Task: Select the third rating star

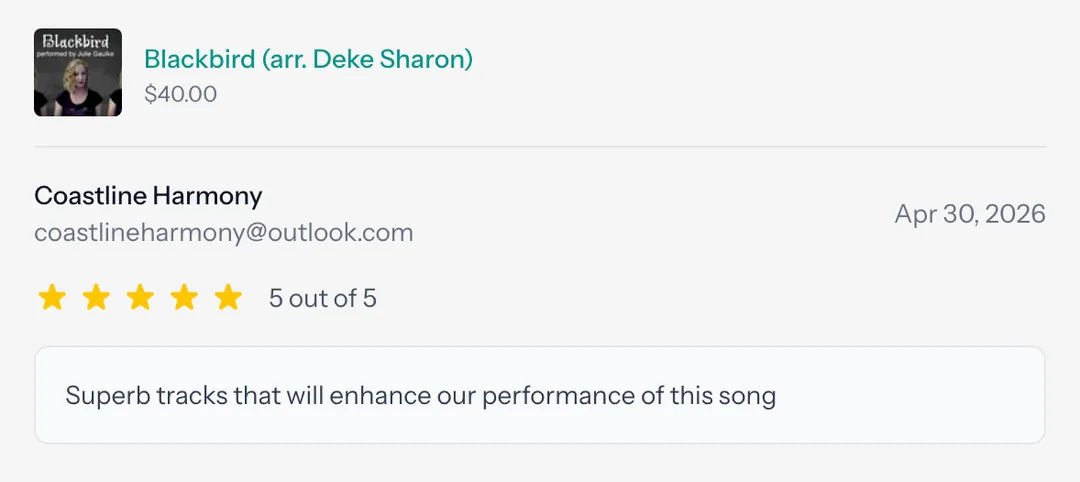Action: (x=141, y=298)
